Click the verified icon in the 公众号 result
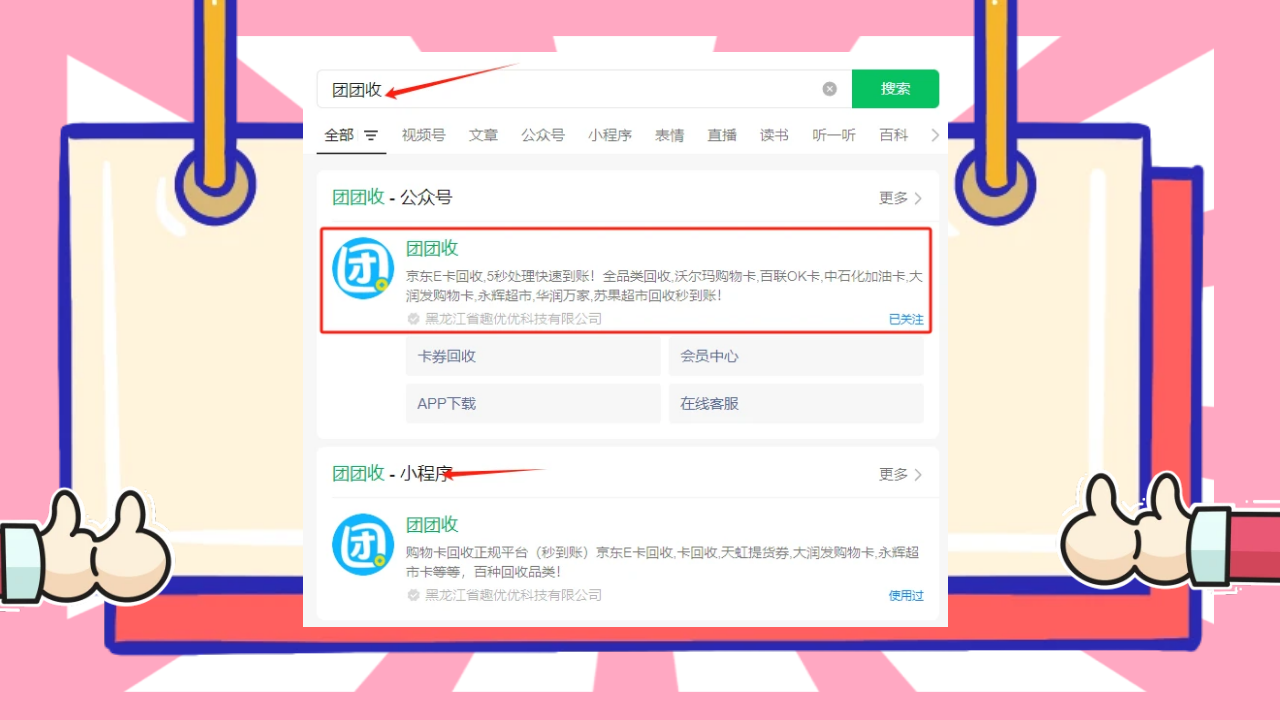1280x720 pixels. pyautogui.click(x=413, y=319)
